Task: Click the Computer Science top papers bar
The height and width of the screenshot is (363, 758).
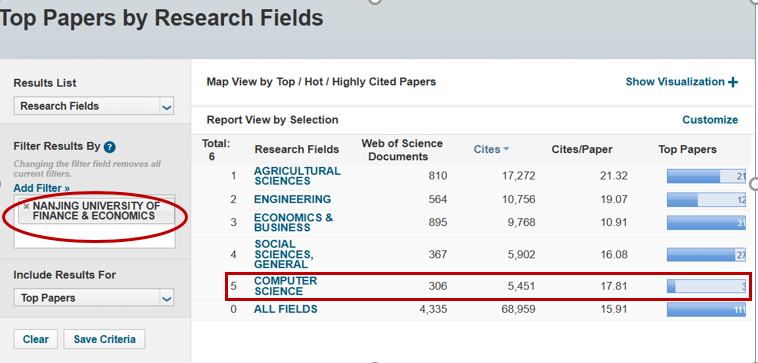Action: [706, 286]
